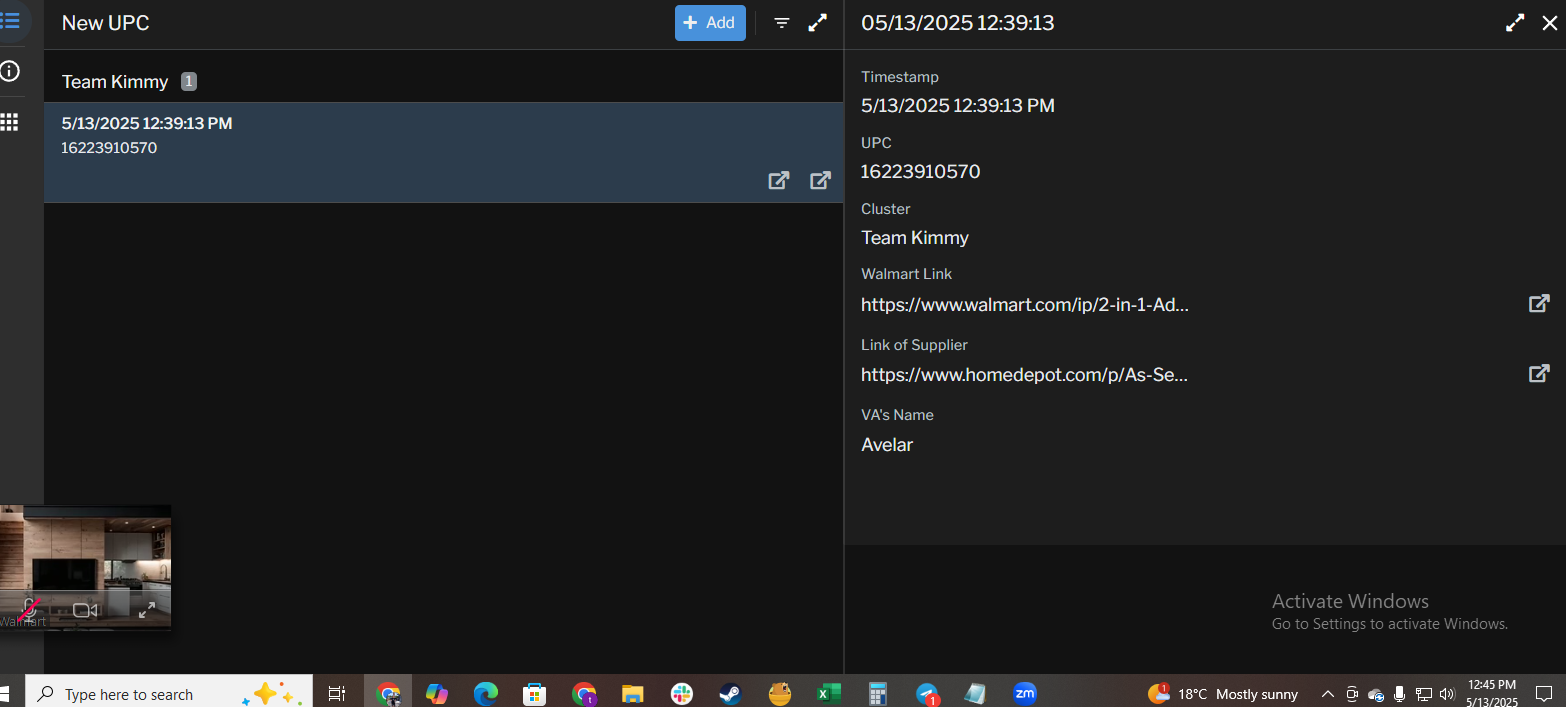Open the apps grid icon in sidebar
Screen dimensions: 1566x707
[10, 122]
